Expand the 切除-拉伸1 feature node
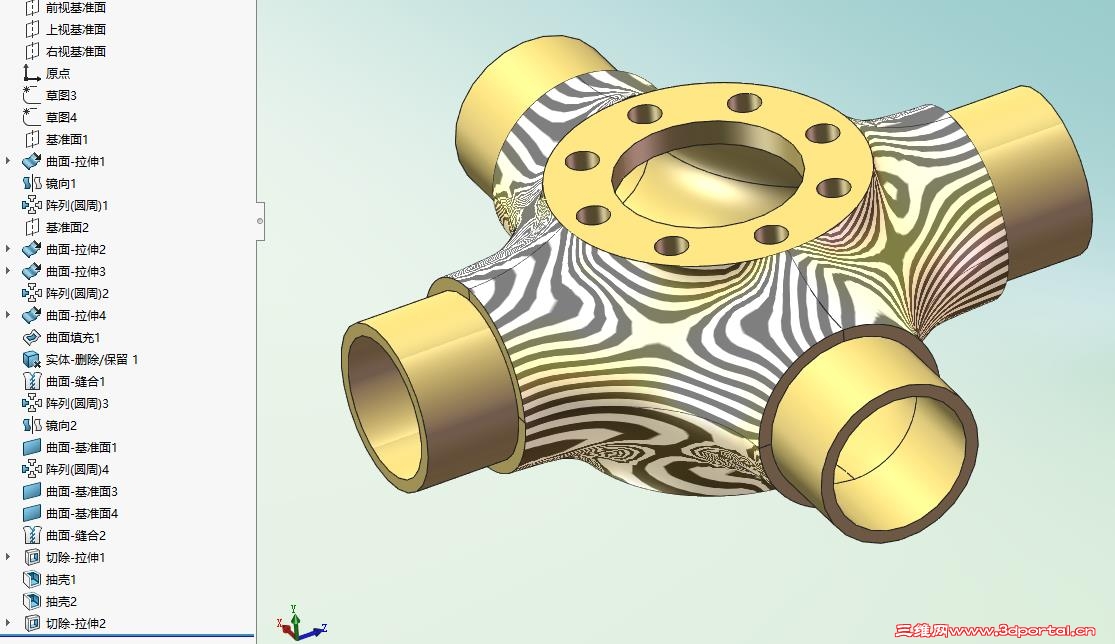This screenshot has height=644, width=1115. (x=8, y=557)
